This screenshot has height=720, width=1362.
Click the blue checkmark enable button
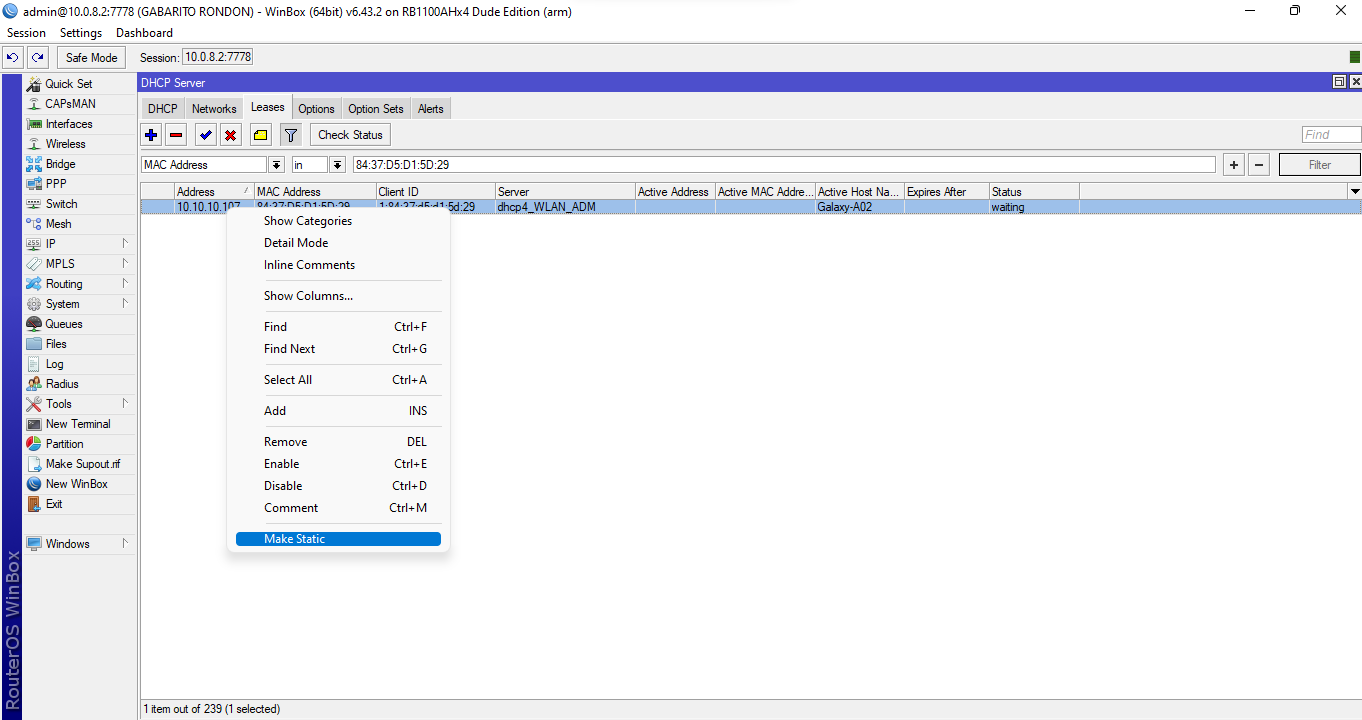(x=206, y=135)
